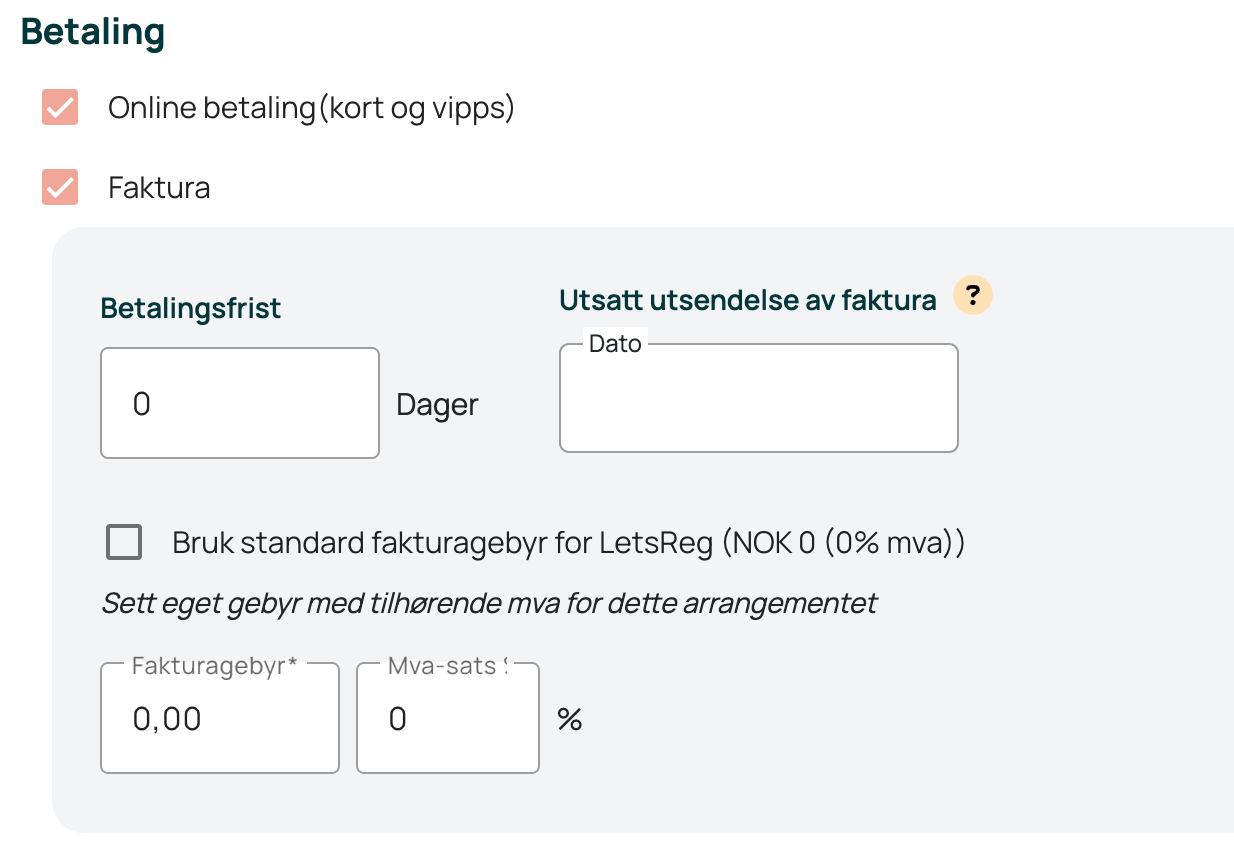Viewport: 1234px width, 860px height.
Task: Click the Betaling section heading
Action: pyautogui.click(x=93, y=32)
